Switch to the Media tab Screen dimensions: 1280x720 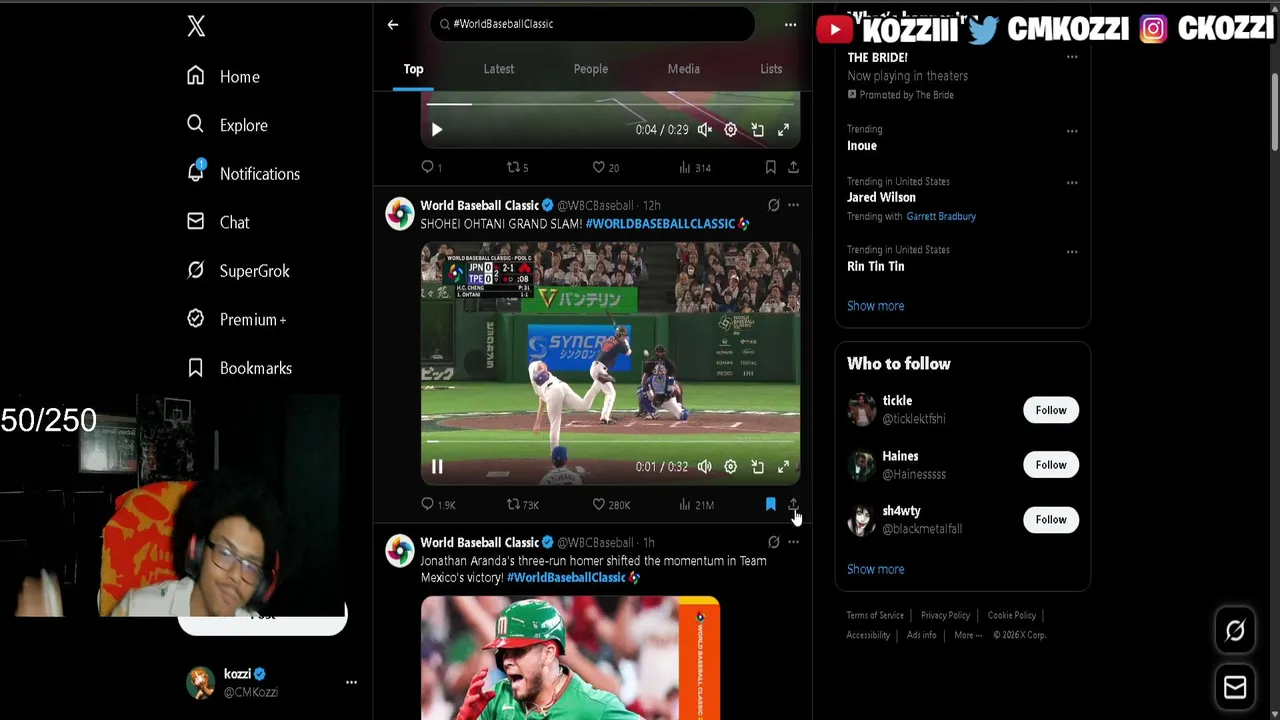click(684, 69)
